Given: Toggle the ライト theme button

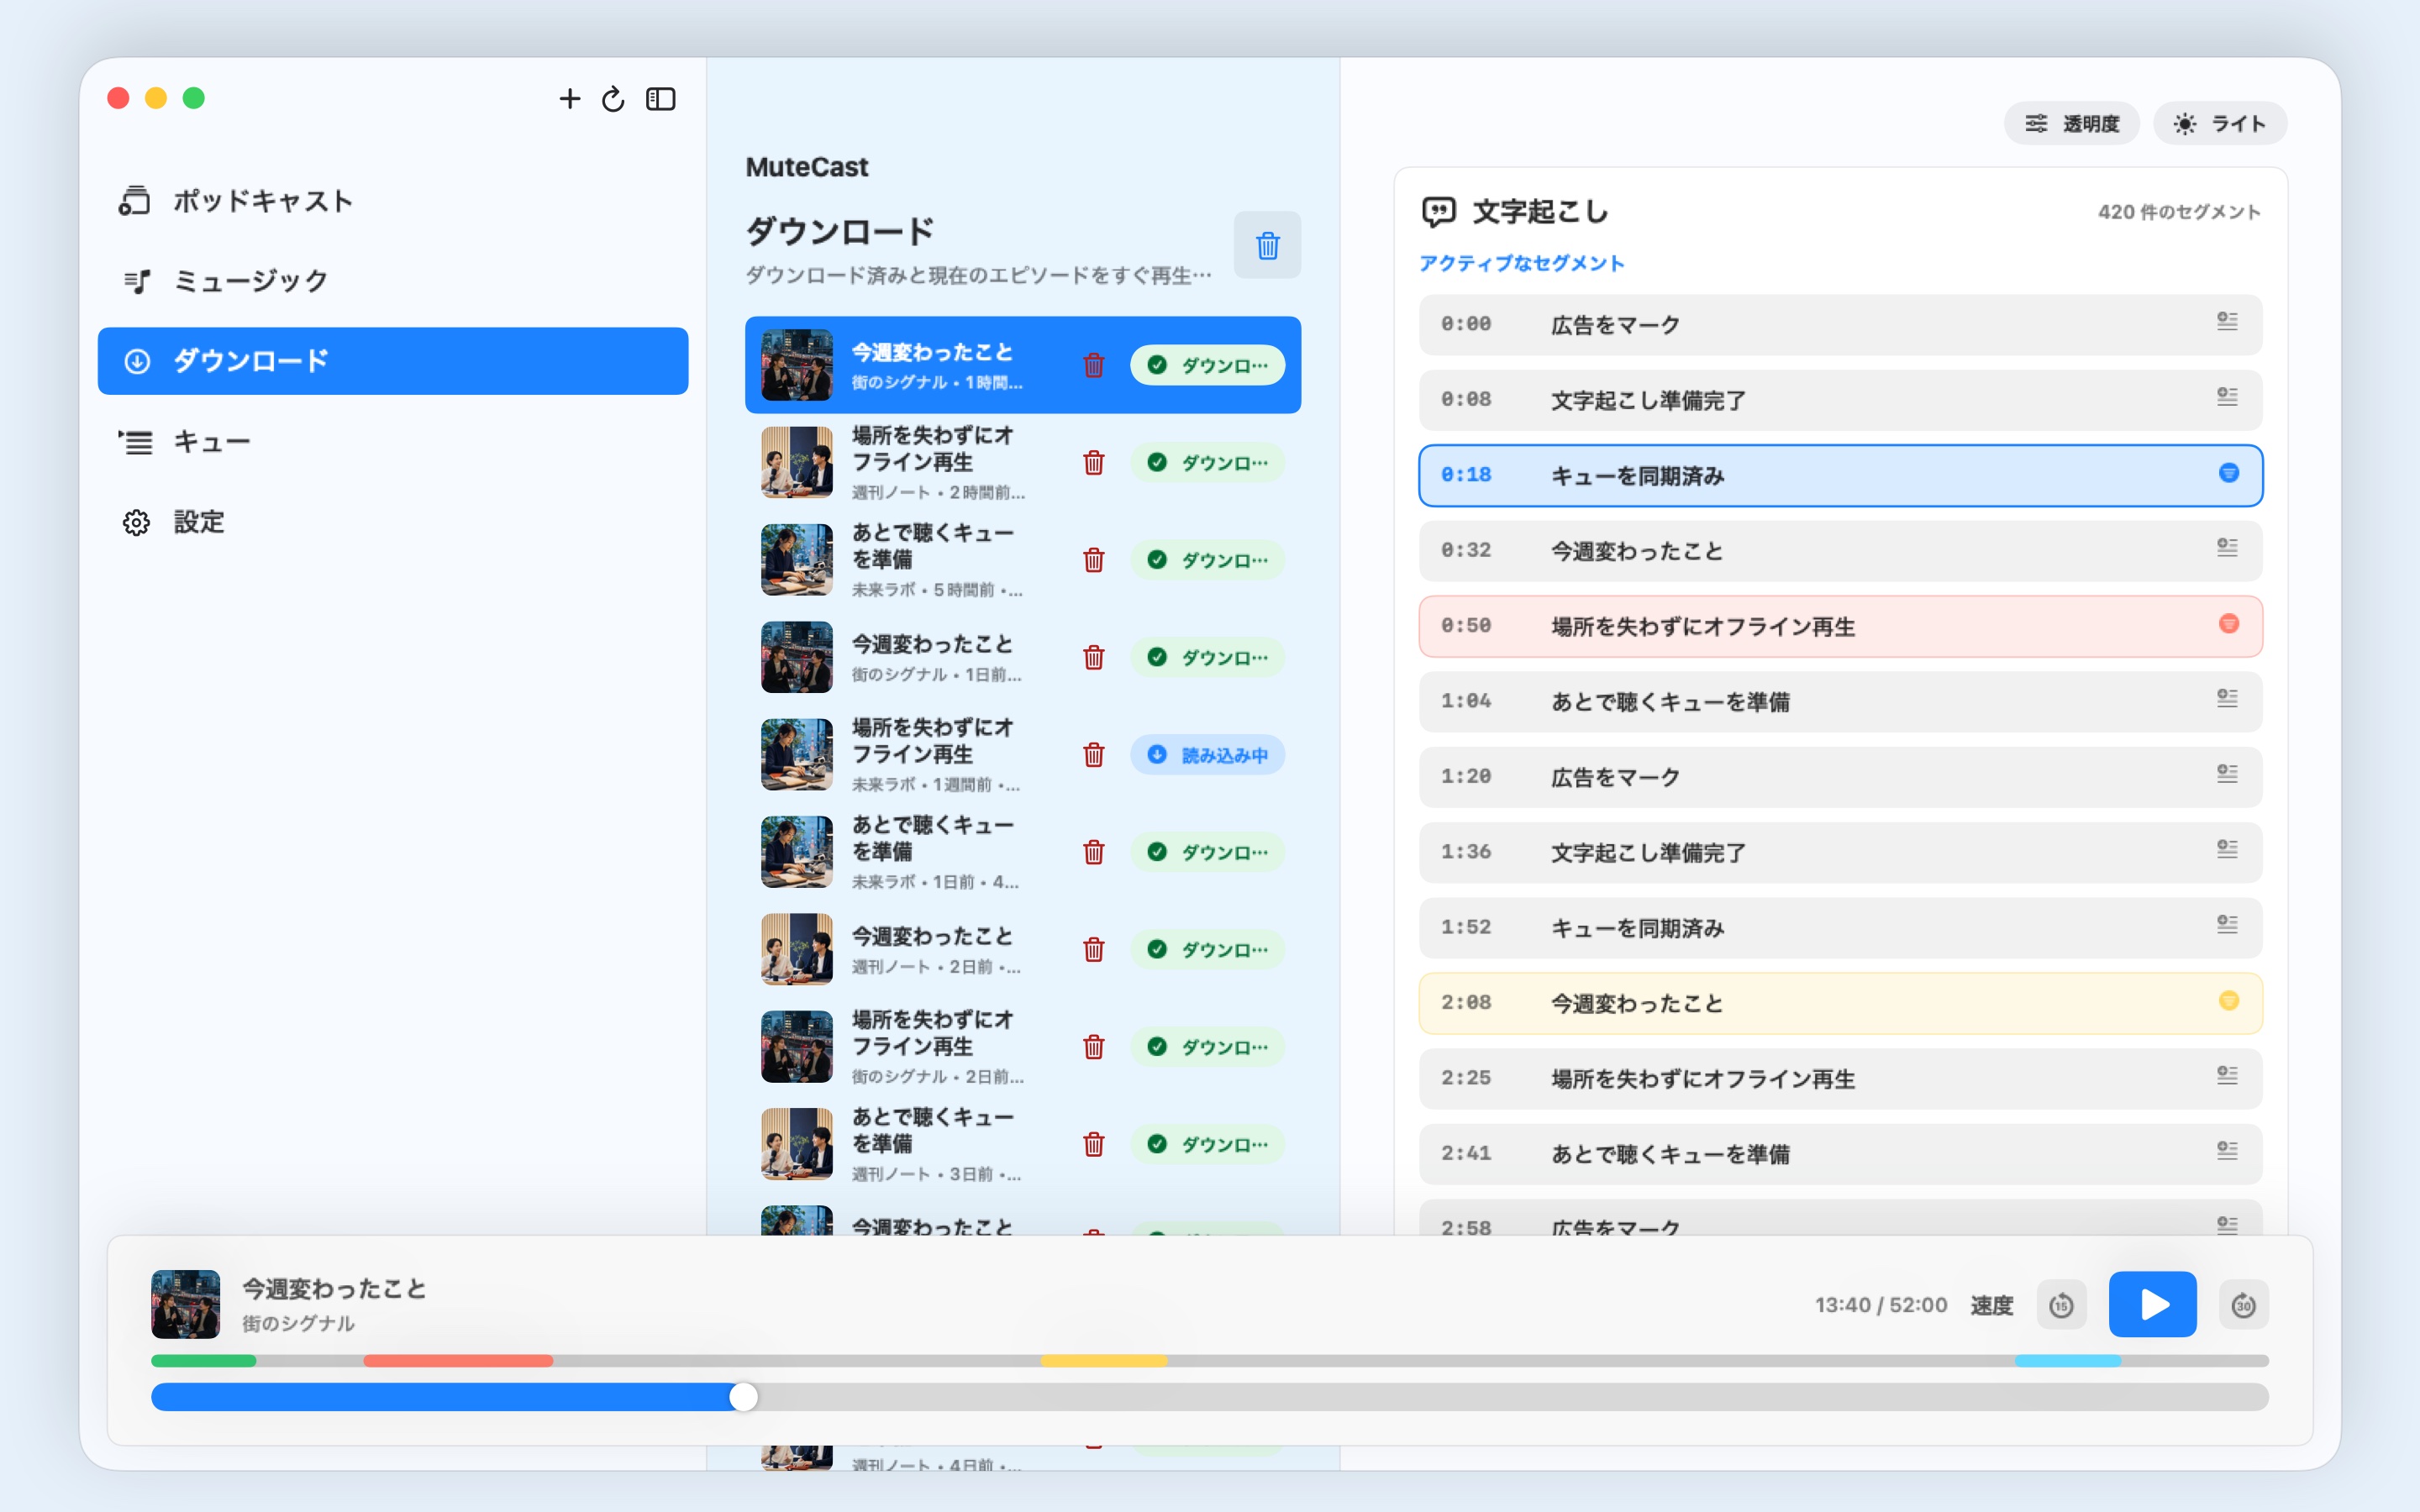Looking at the screenshot, I should pyautogui.click(x=2219, y=123).
